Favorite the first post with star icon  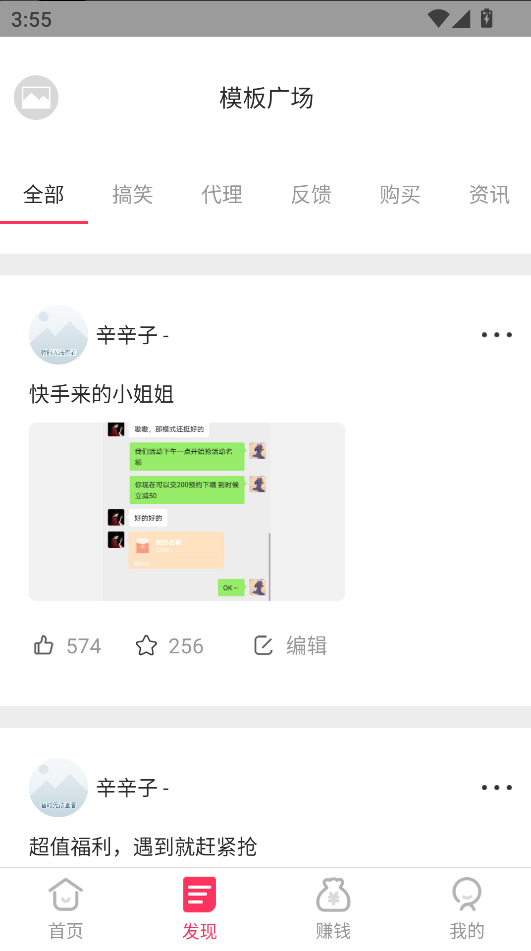pyautogui.click(x=146, y=645)
